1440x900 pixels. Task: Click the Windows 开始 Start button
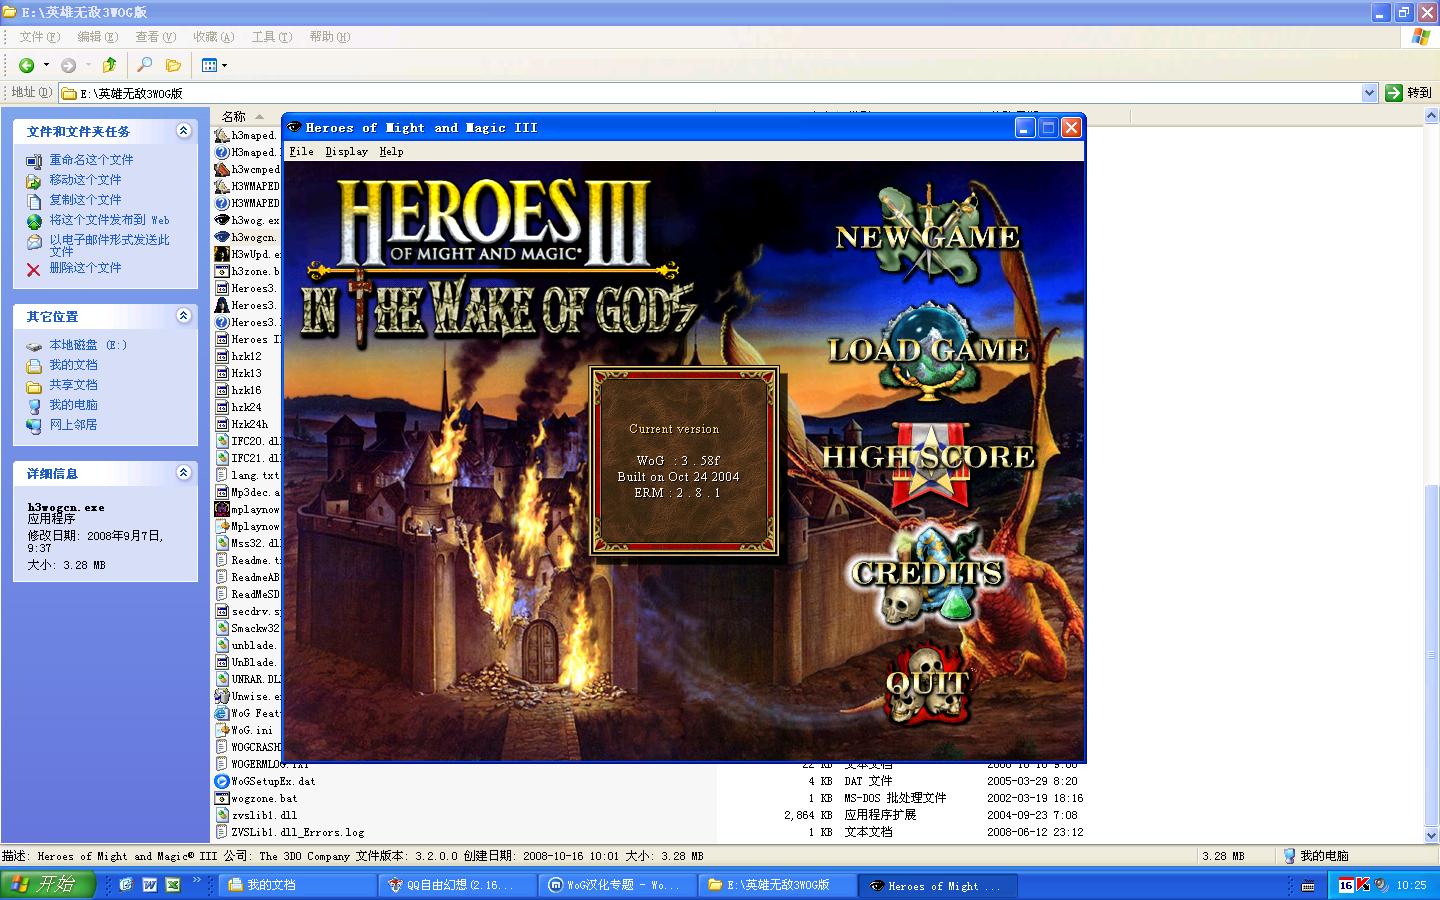(x=48, y=885)
